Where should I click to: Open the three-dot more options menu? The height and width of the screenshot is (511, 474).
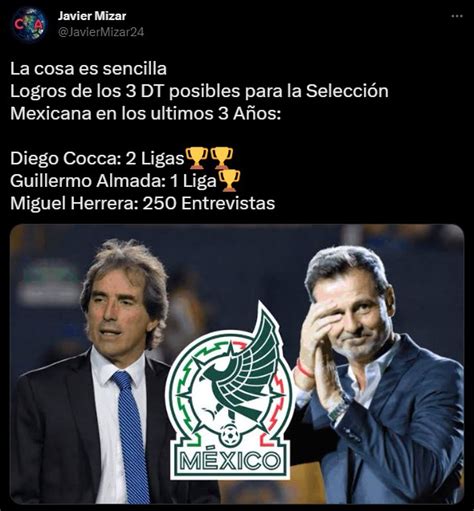point(457,16)
